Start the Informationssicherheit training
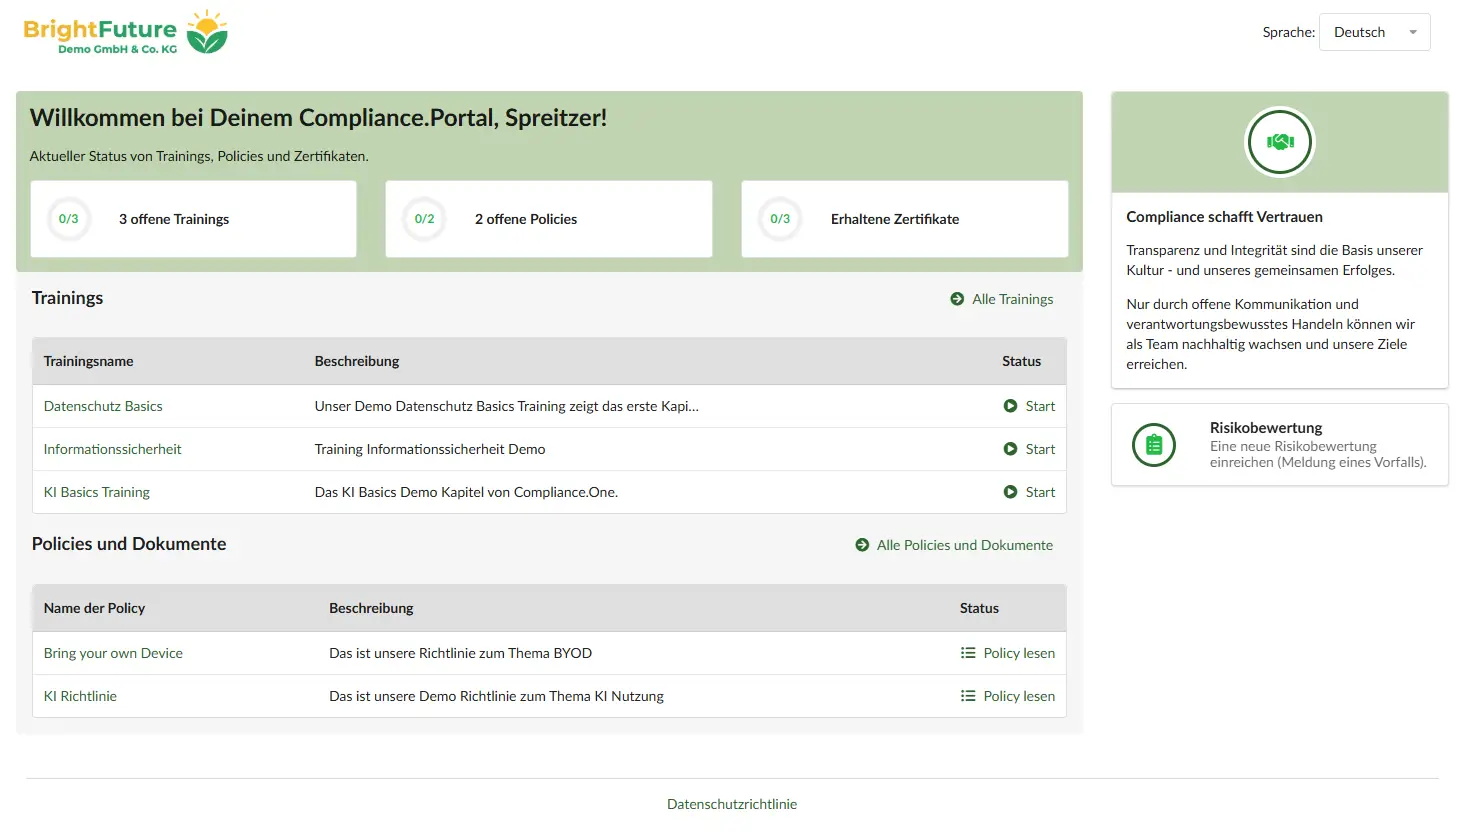Screen dimensions: 1467x835 click(1040, 449)
